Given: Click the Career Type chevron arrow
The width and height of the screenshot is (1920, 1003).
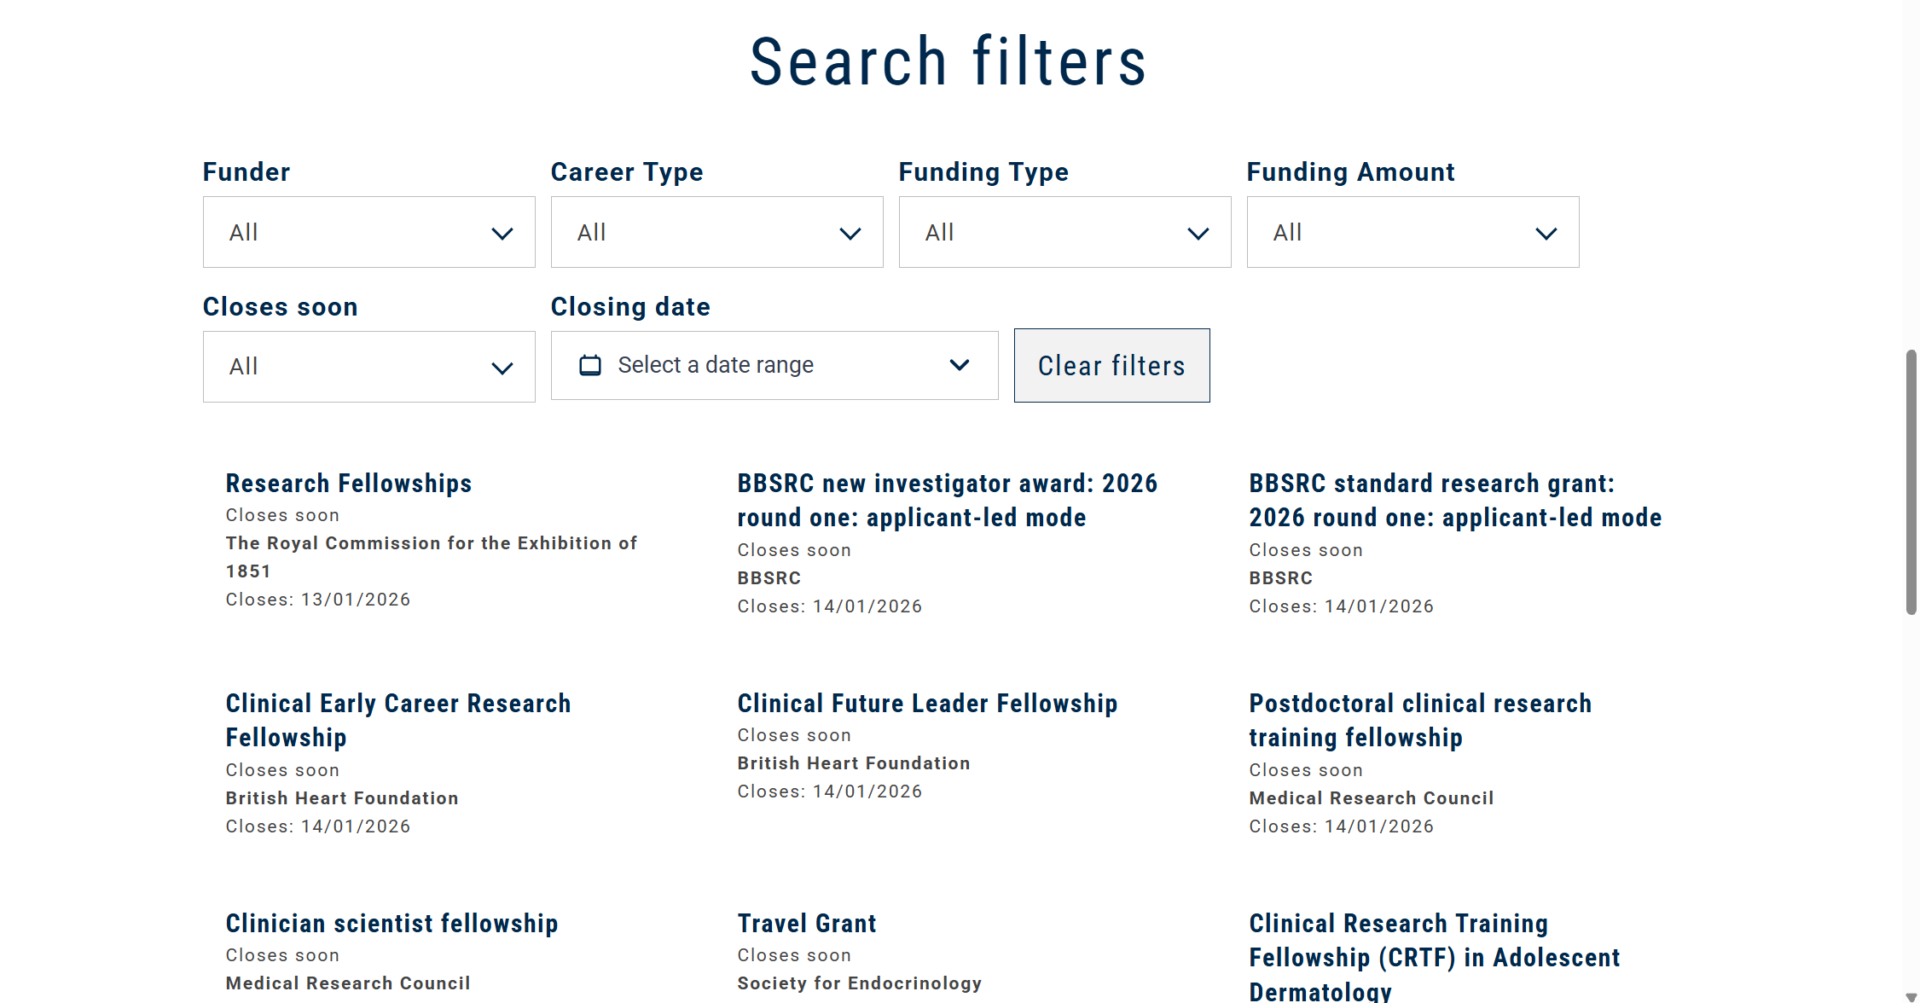Looking at the screenshot, I should [850, 234].
